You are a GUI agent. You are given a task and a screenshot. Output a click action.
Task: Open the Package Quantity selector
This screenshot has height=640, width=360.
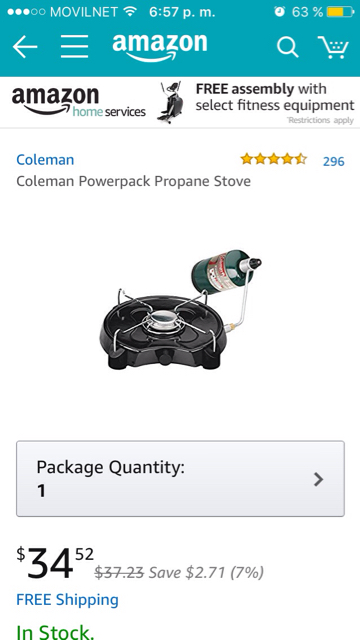pos(180,478)
